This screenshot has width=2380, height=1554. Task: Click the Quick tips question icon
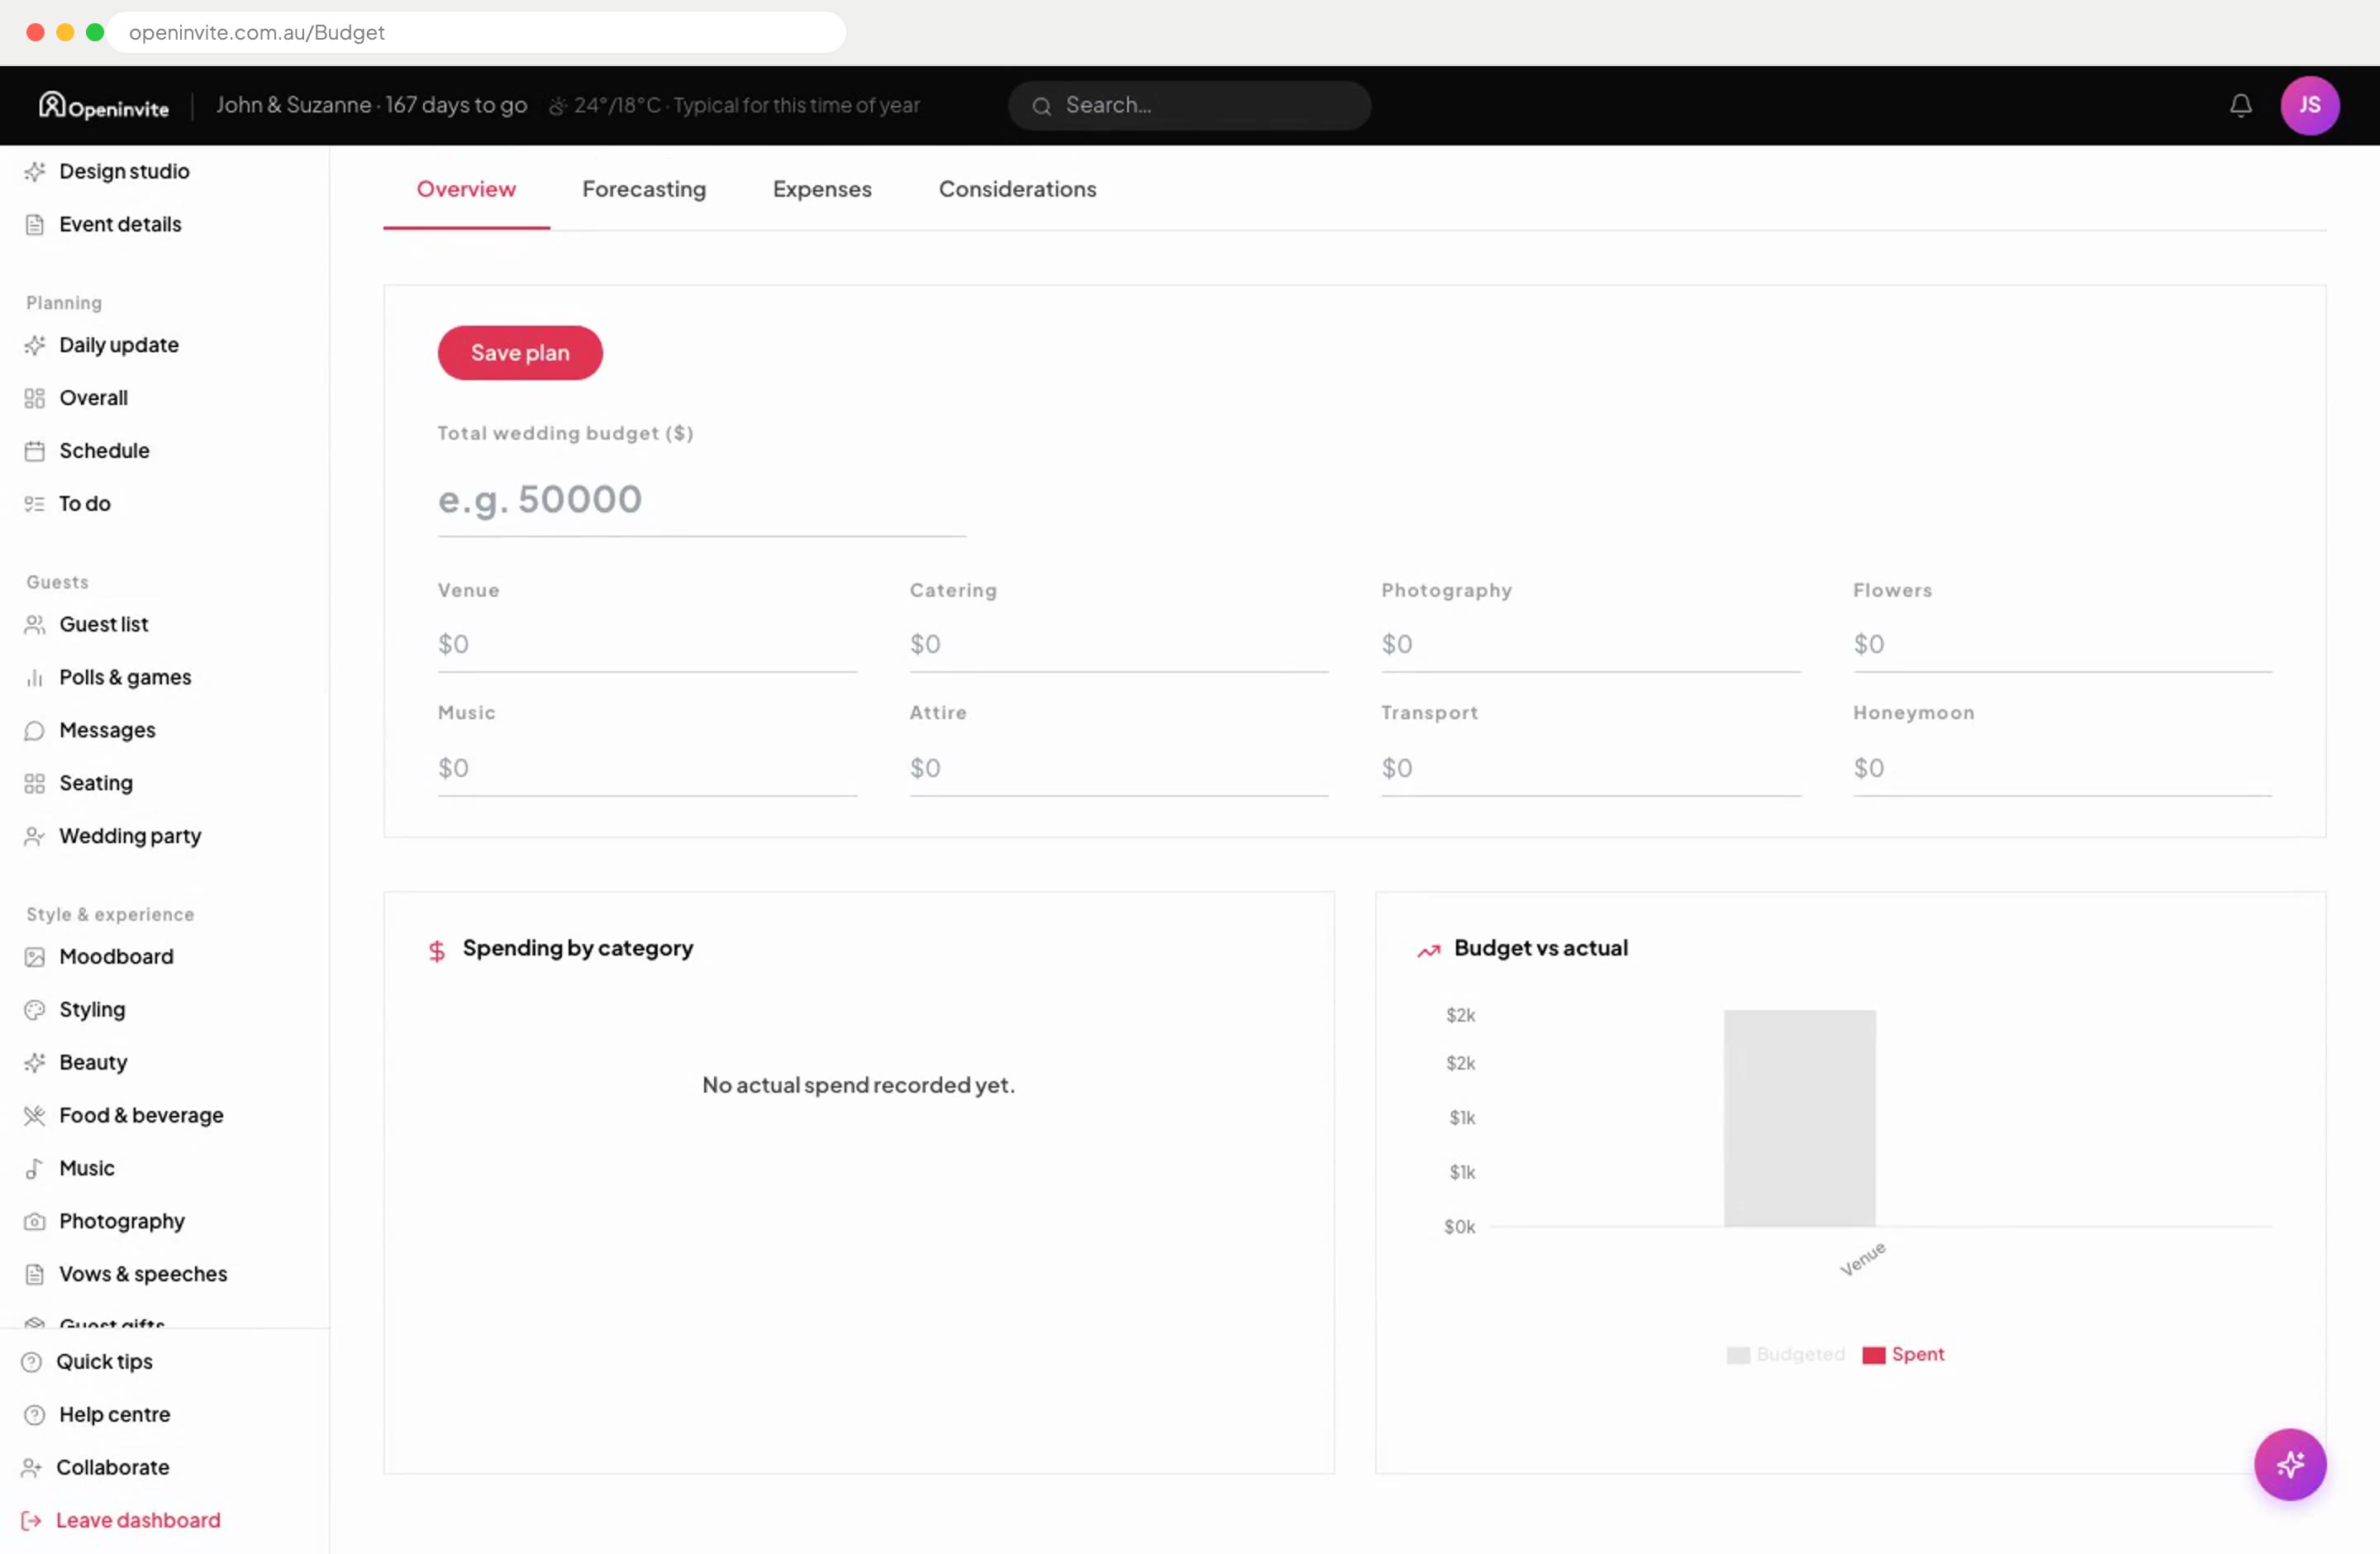coord(32,1362)
